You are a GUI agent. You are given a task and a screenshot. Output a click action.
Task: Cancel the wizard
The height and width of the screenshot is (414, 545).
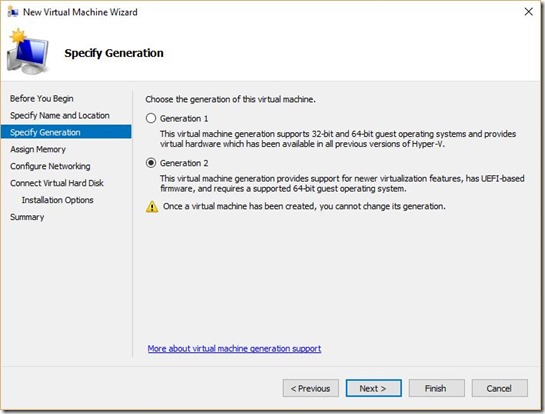499,388
